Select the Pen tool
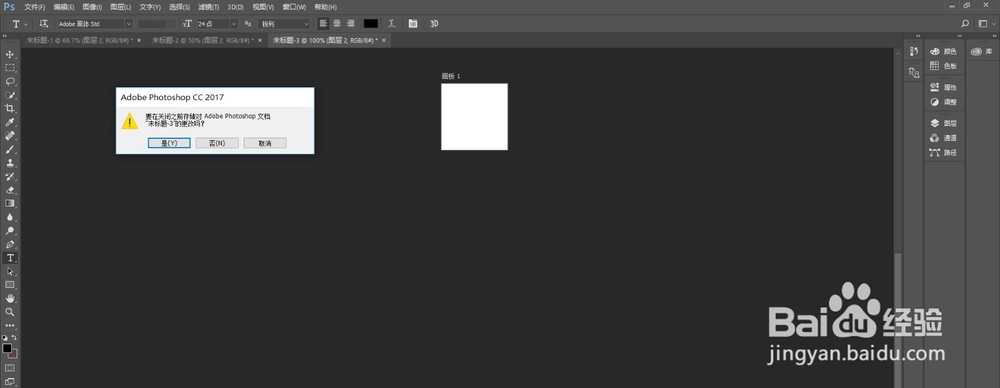Viewport: 1000px width, 388px height. click(x=10, y=244)
